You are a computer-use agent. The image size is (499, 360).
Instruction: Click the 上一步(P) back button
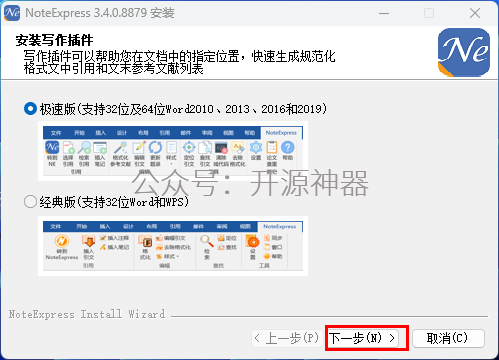[x=286, y=338]
